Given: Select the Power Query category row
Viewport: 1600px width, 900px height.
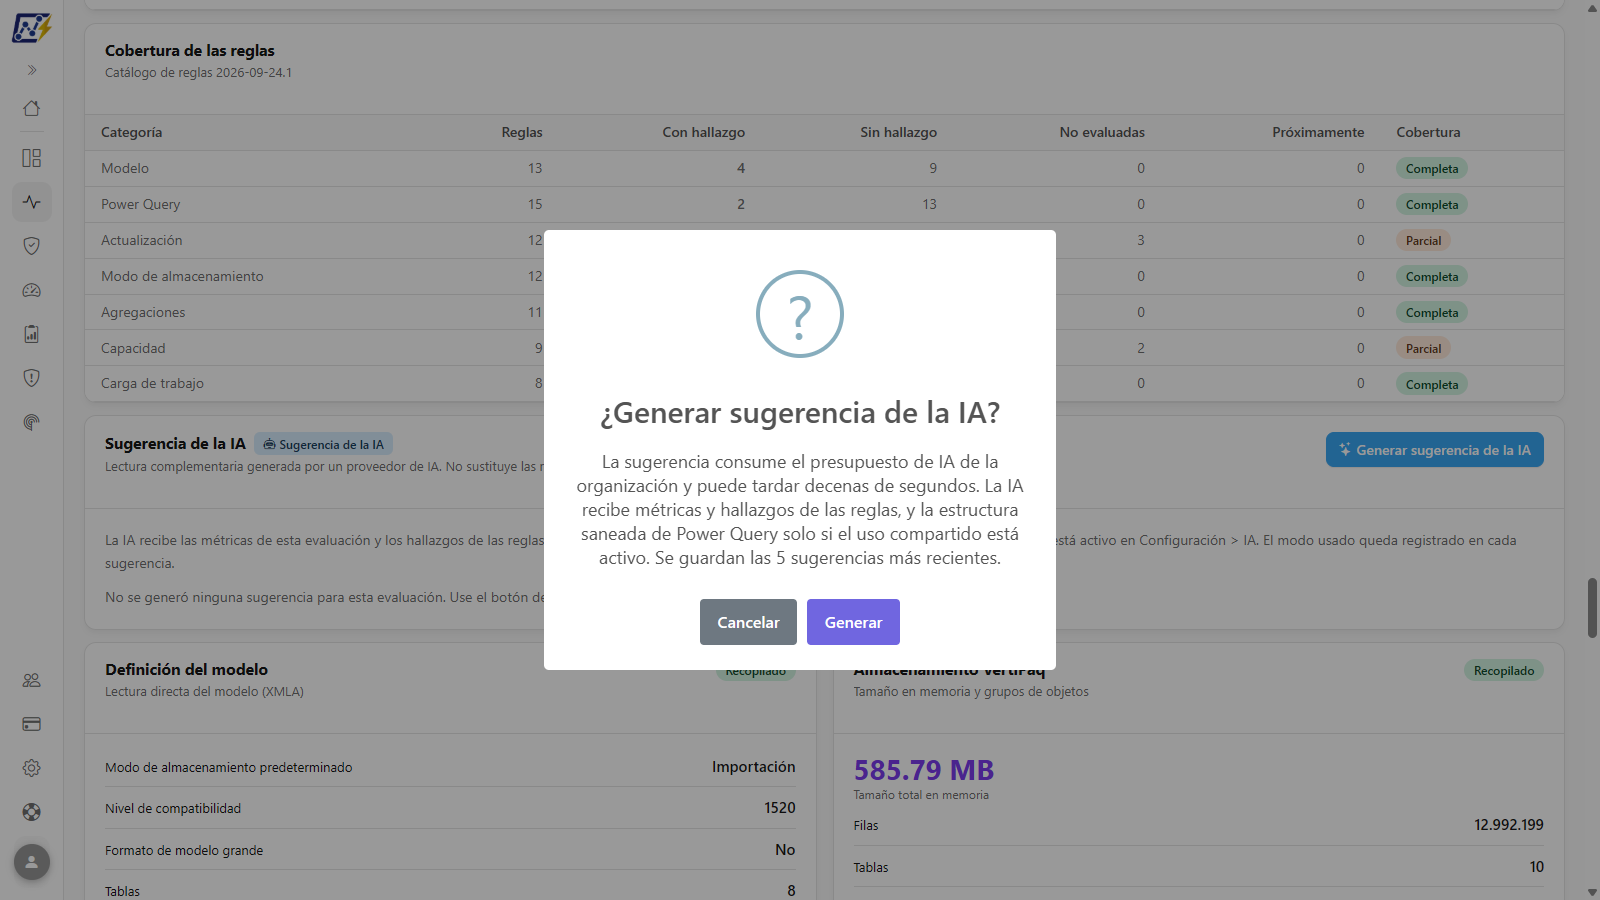Looking at the screenshot, I should (x=824, y=204).
